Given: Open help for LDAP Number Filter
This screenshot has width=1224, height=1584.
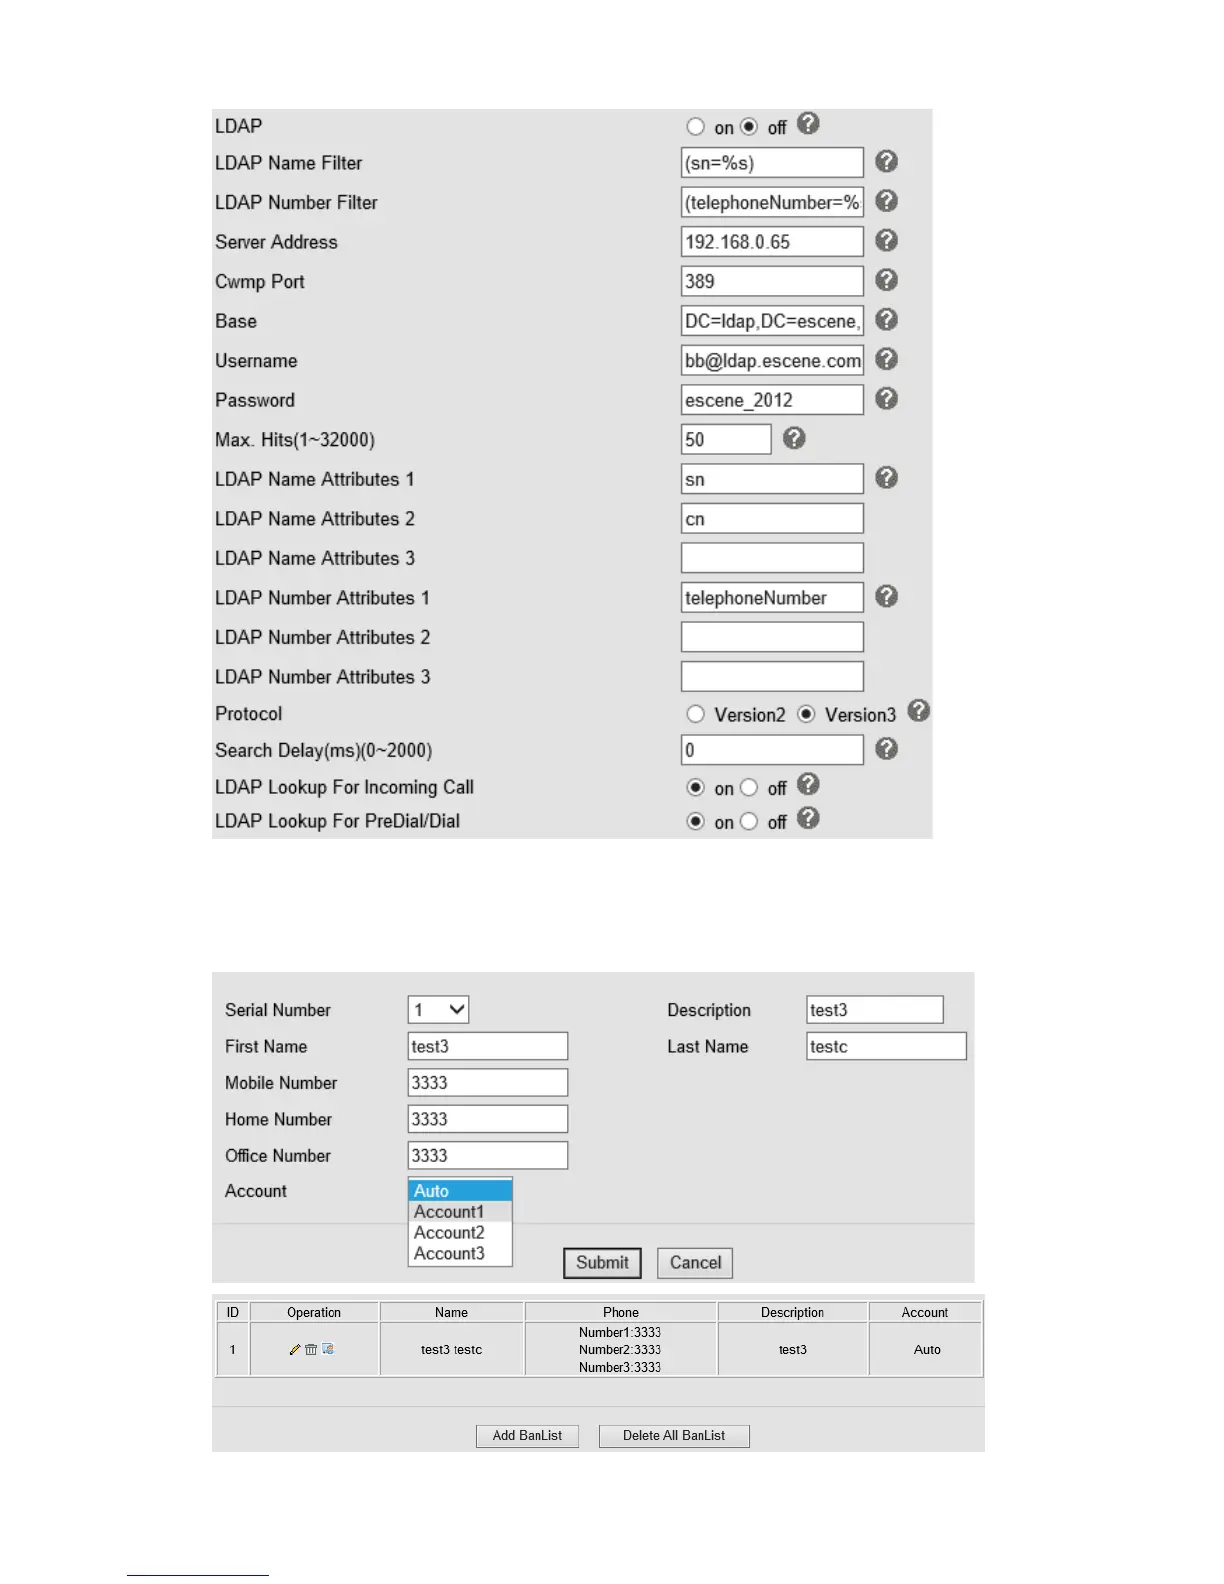Looking at the screenshot, I should tap(886, 201).
